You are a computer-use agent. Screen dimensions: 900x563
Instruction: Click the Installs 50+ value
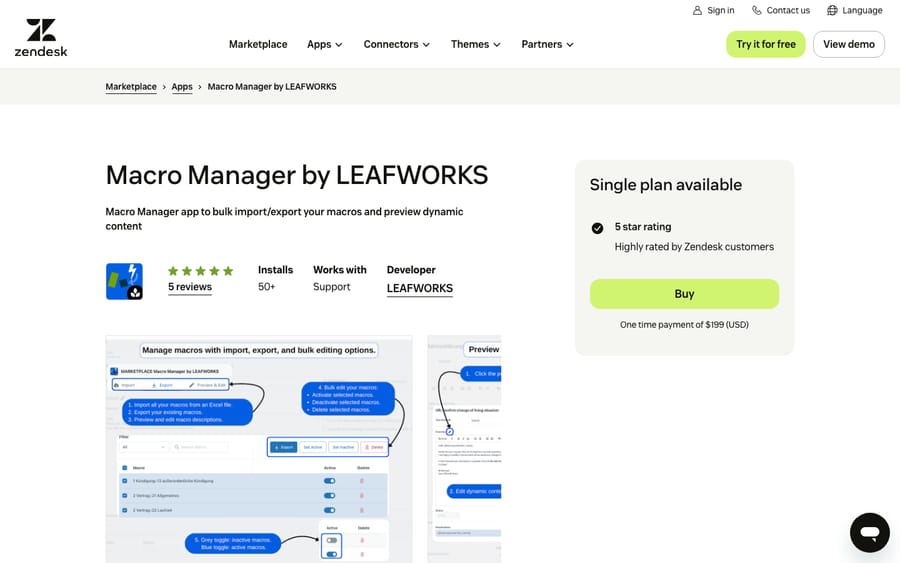[x=266, y=287]
